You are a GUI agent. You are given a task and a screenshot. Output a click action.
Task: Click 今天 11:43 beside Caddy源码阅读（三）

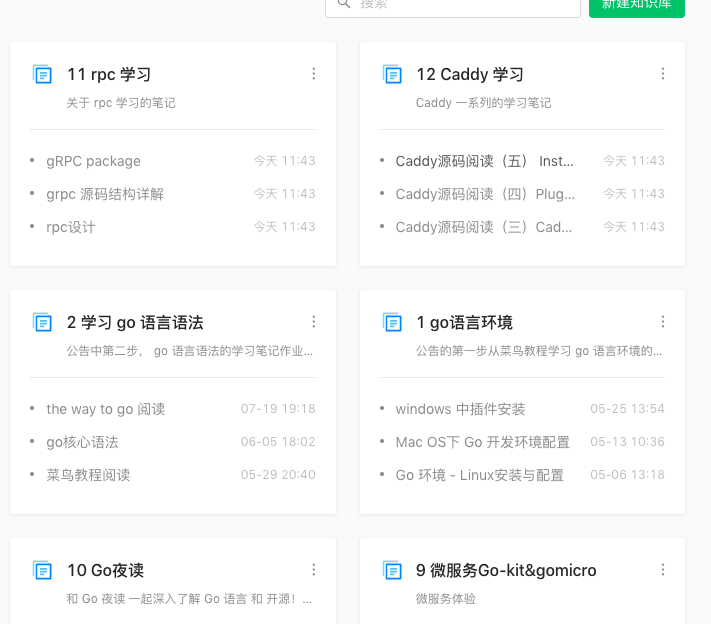tap(634, 227)
